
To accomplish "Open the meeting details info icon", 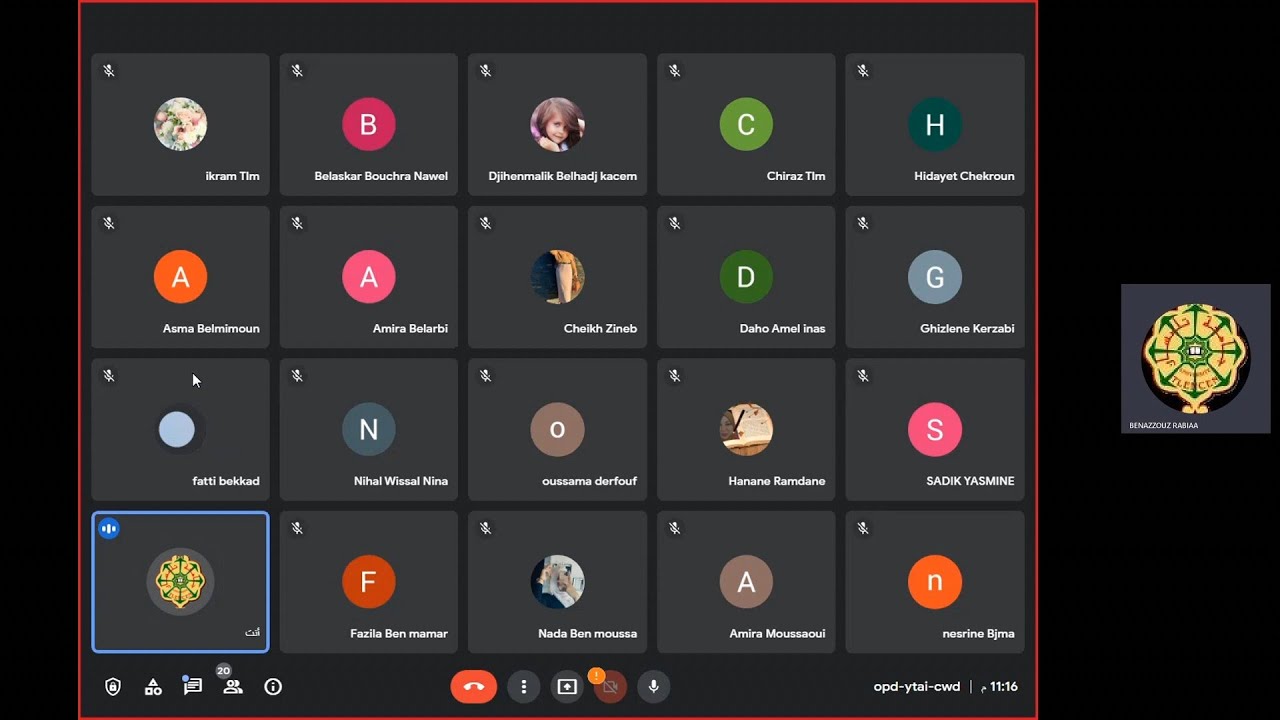I will (x=273, y=687).
